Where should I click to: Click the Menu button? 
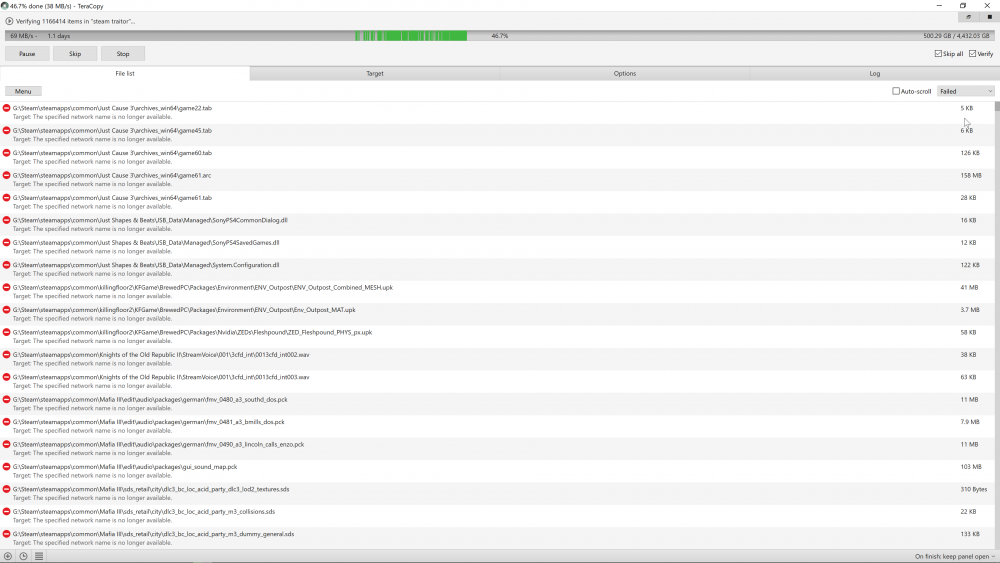pyautogui.click(x=23, y=91)
